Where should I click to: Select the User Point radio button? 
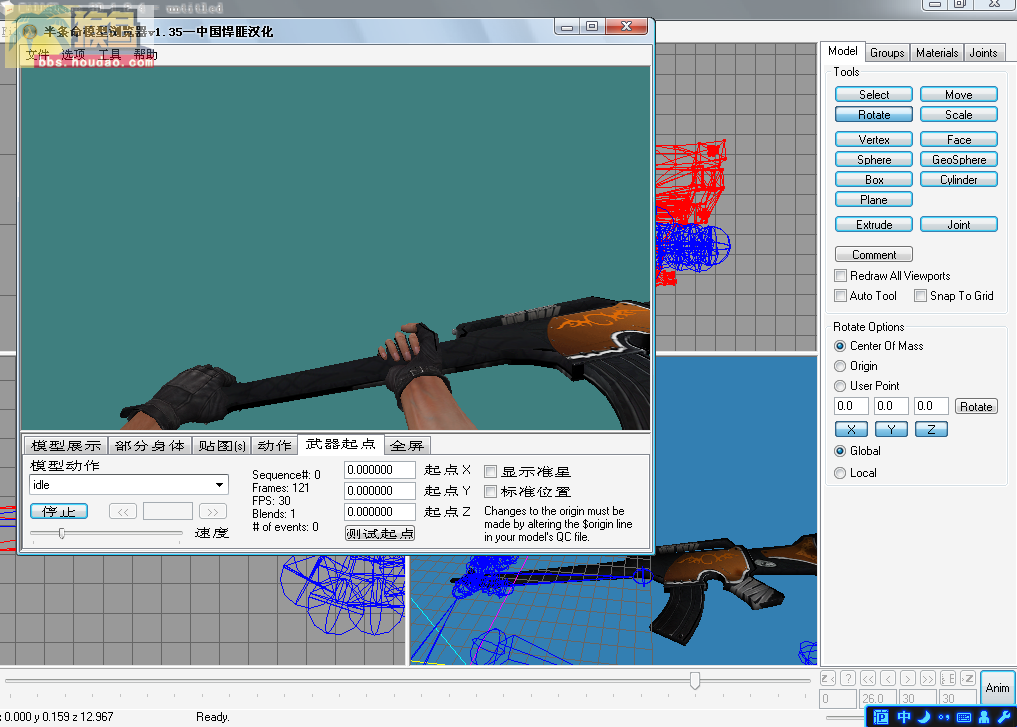[x=841, y=386]
